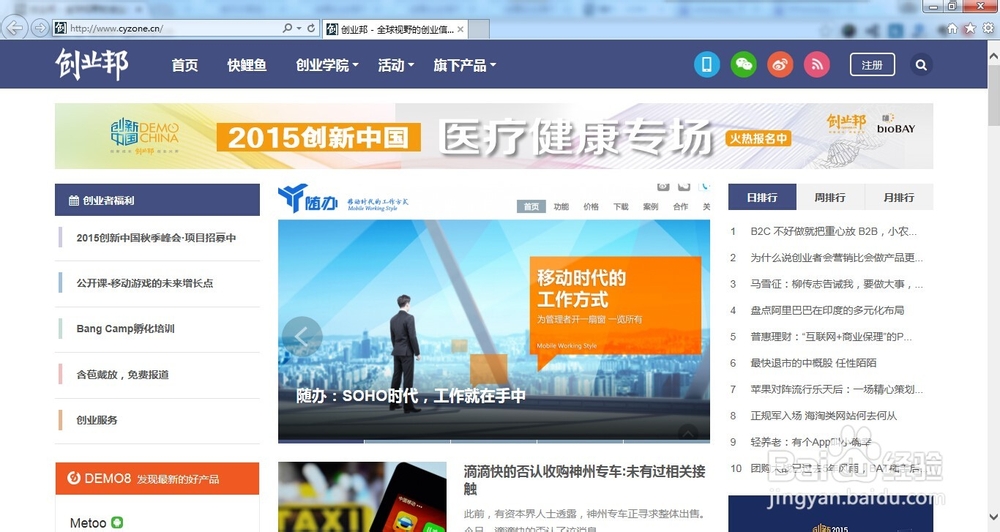
Task: Open Bang Camp孵化培训 link
Action: click(125, 329)
